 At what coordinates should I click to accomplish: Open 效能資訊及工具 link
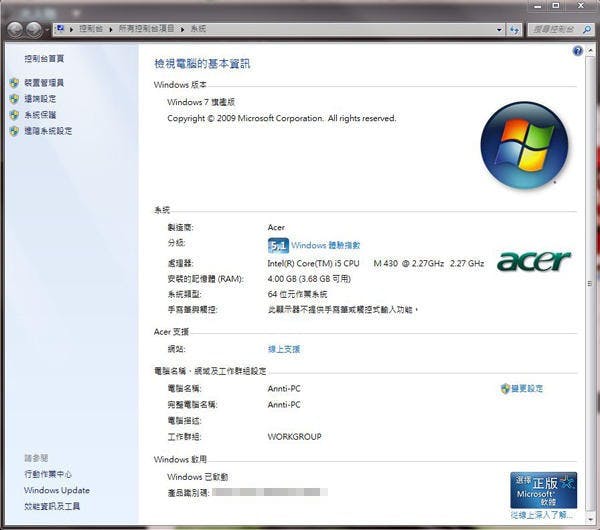click(x=52, y=506)
